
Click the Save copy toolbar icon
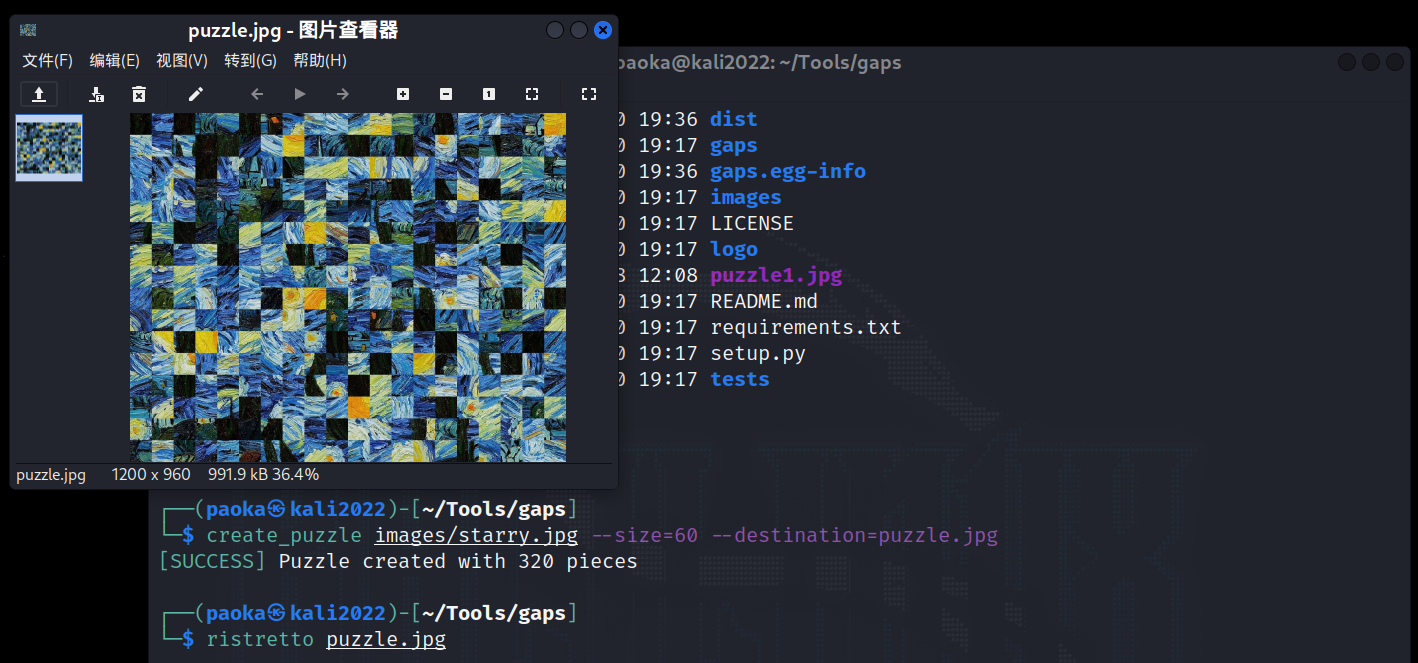coord(96,94)
